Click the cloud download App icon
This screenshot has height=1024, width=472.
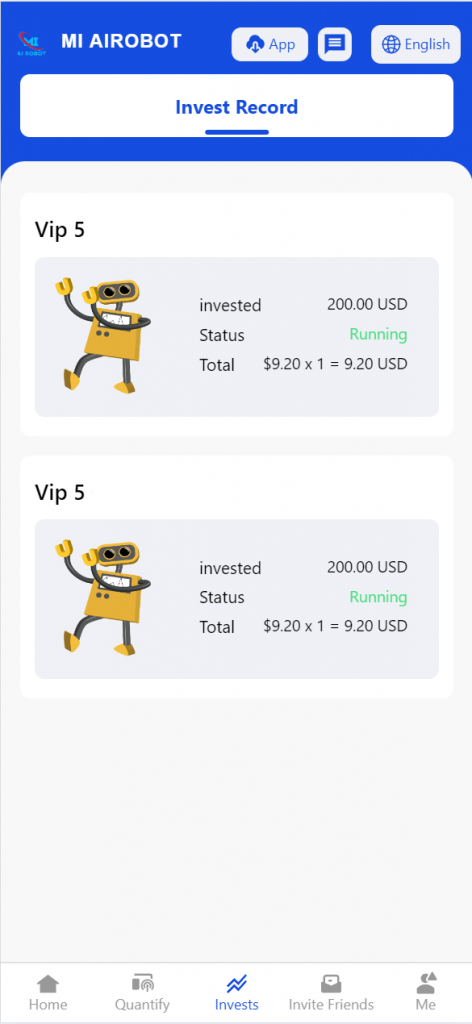tap(254, 44)
